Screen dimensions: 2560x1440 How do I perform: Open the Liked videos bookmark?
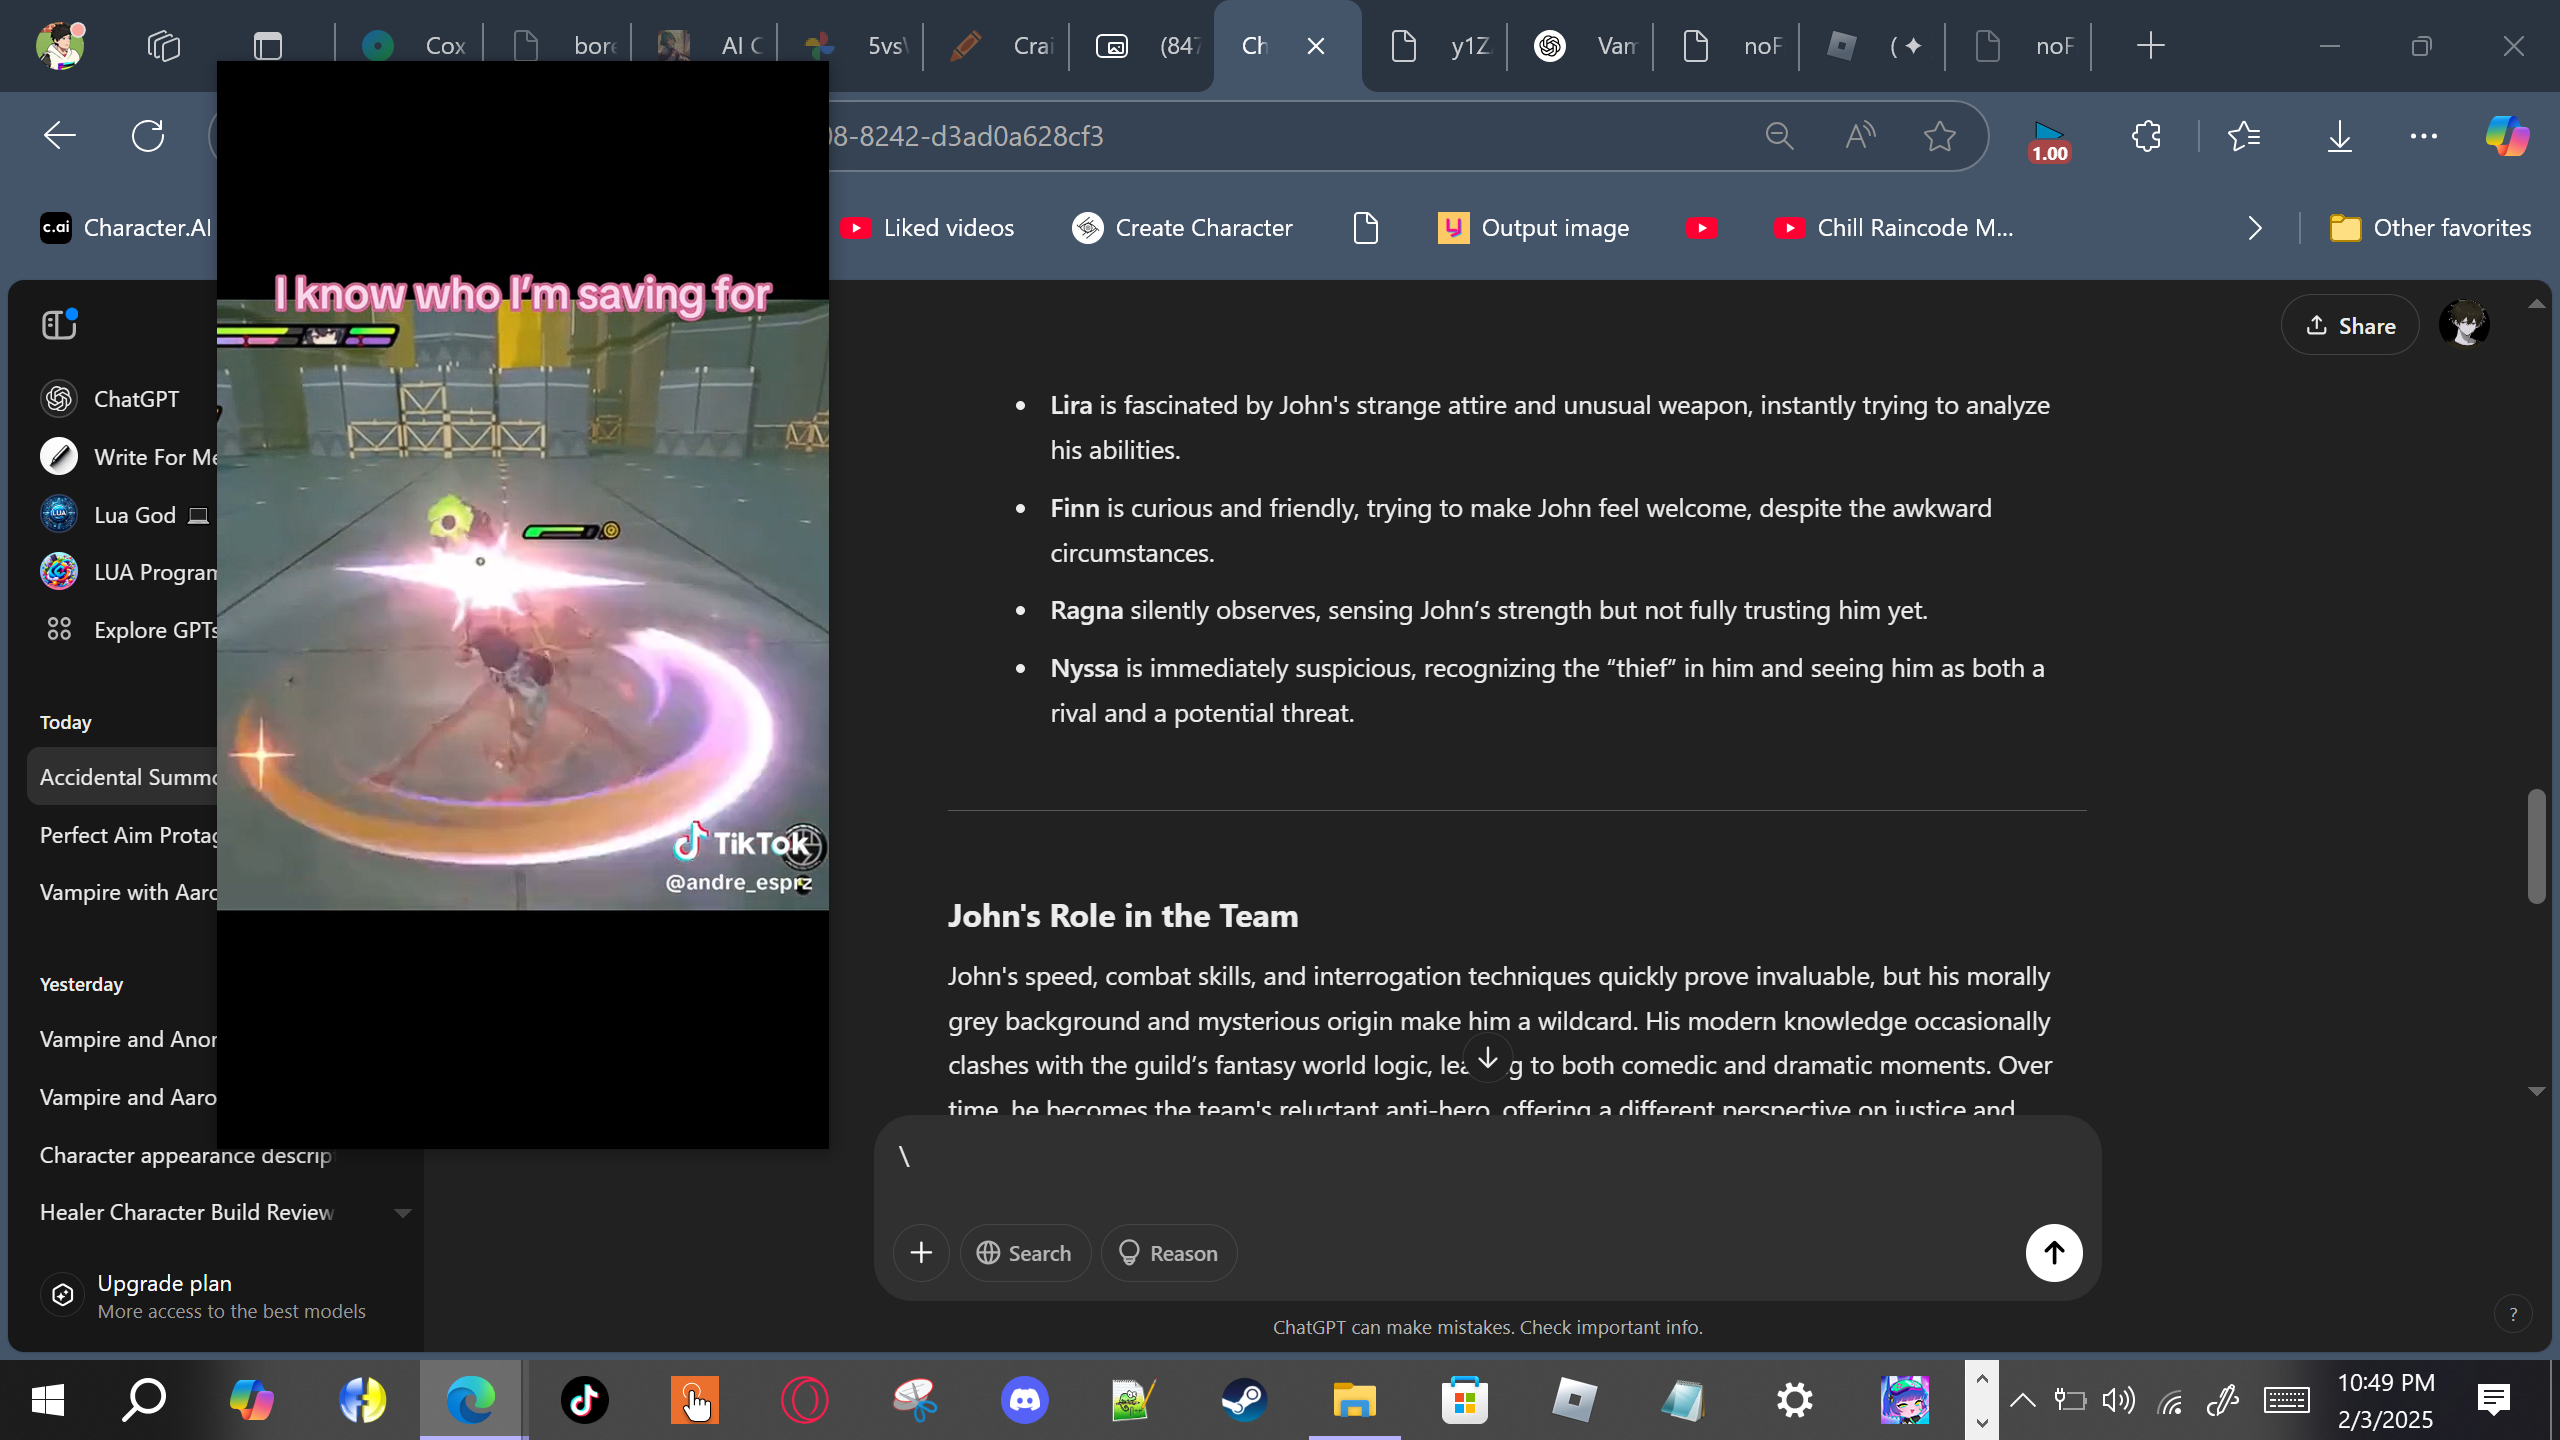[927, 228]
